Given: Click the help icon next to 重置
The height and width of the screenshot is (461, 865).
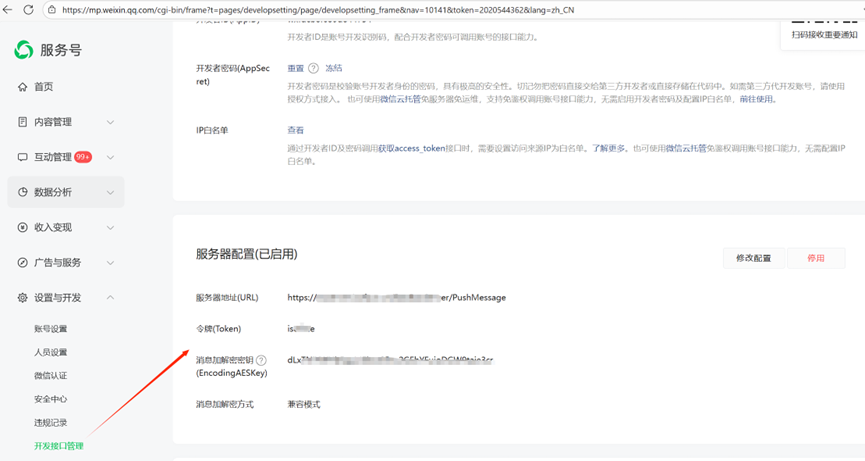Looking at the screenshot, I should click(x=313, y=69).
